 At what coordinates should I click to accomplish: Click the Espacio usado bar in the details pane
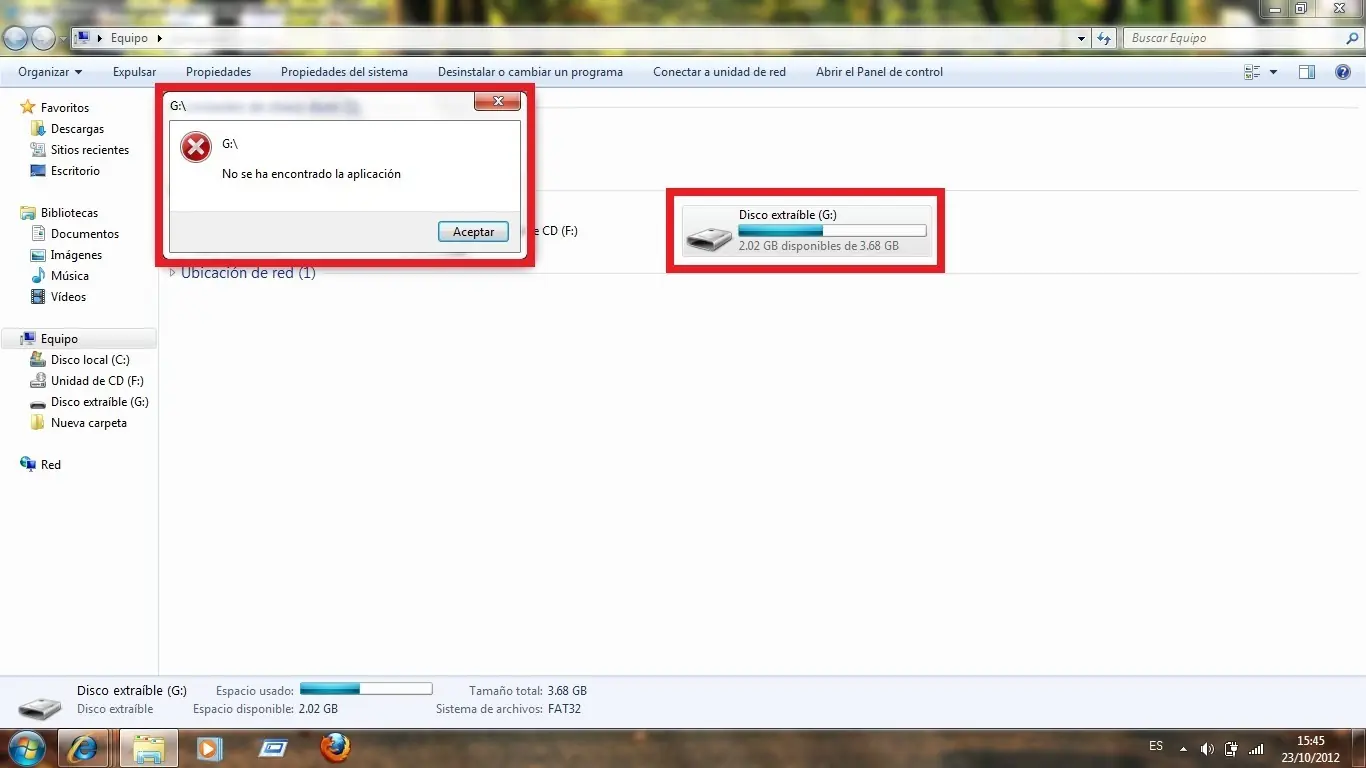pyautogui.click(x=366, y=689)
